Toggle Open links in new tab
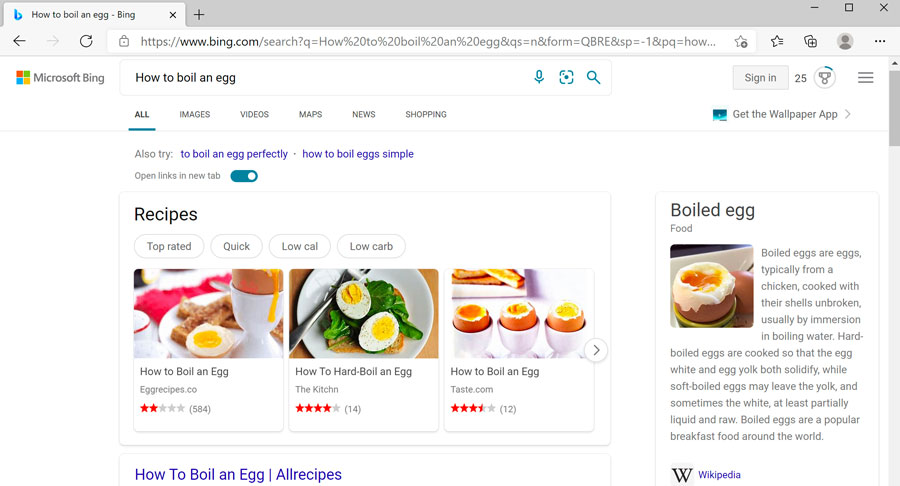Screen dimensions: 900x486 coord(244,176)
